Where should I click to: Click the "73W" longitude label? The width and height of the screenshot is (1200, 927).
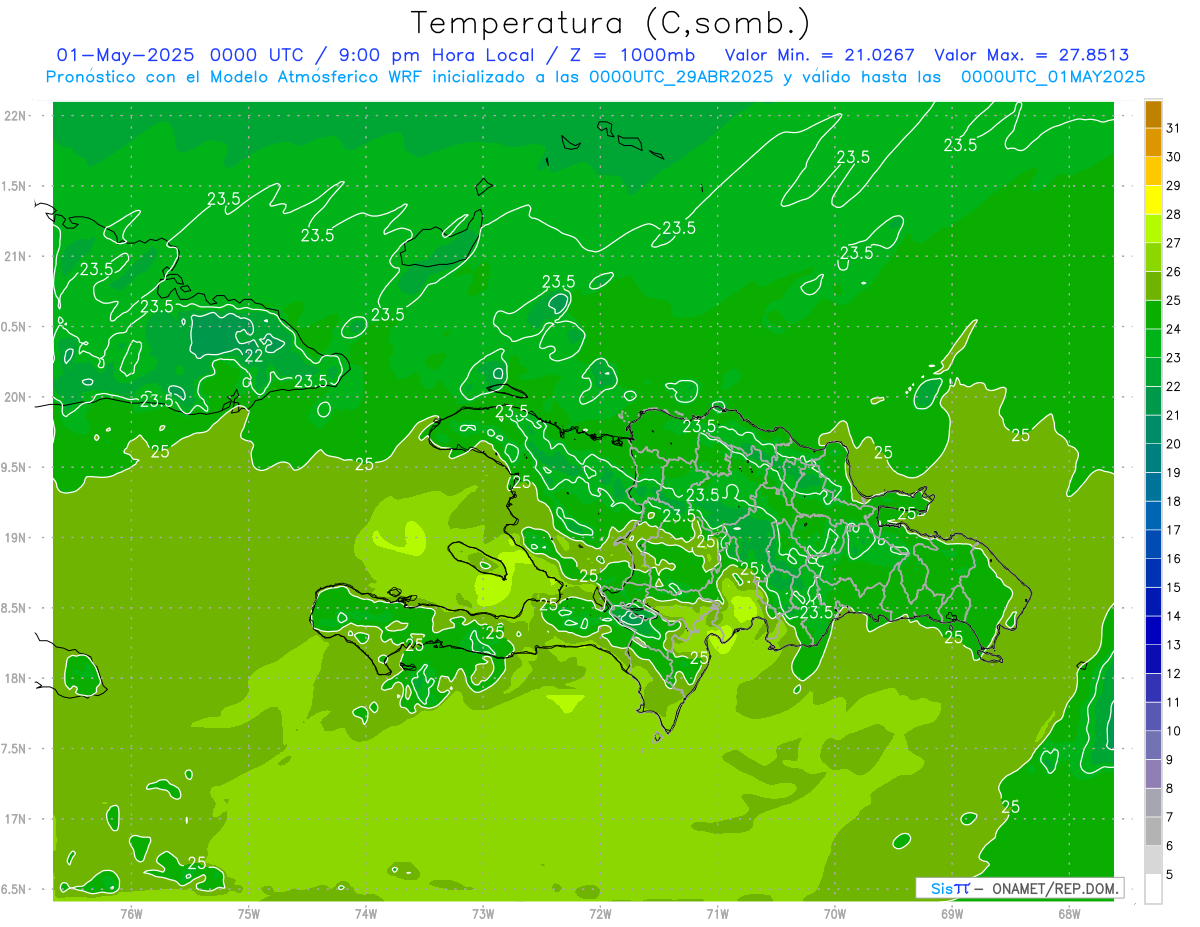(x=483, y=914)
